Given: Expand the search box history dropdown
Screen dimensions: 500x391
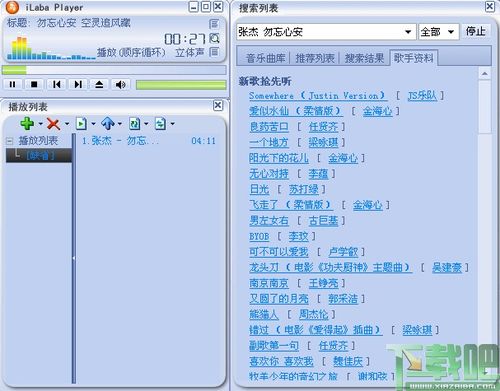Looking at the screenshot, I should 408,32.
